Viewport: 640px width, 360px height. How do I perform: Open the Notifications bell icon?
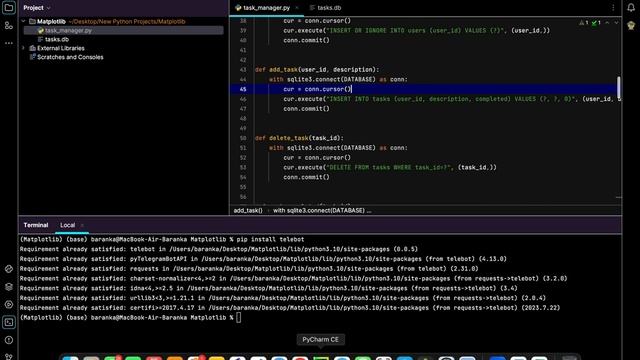coord(631,7)
